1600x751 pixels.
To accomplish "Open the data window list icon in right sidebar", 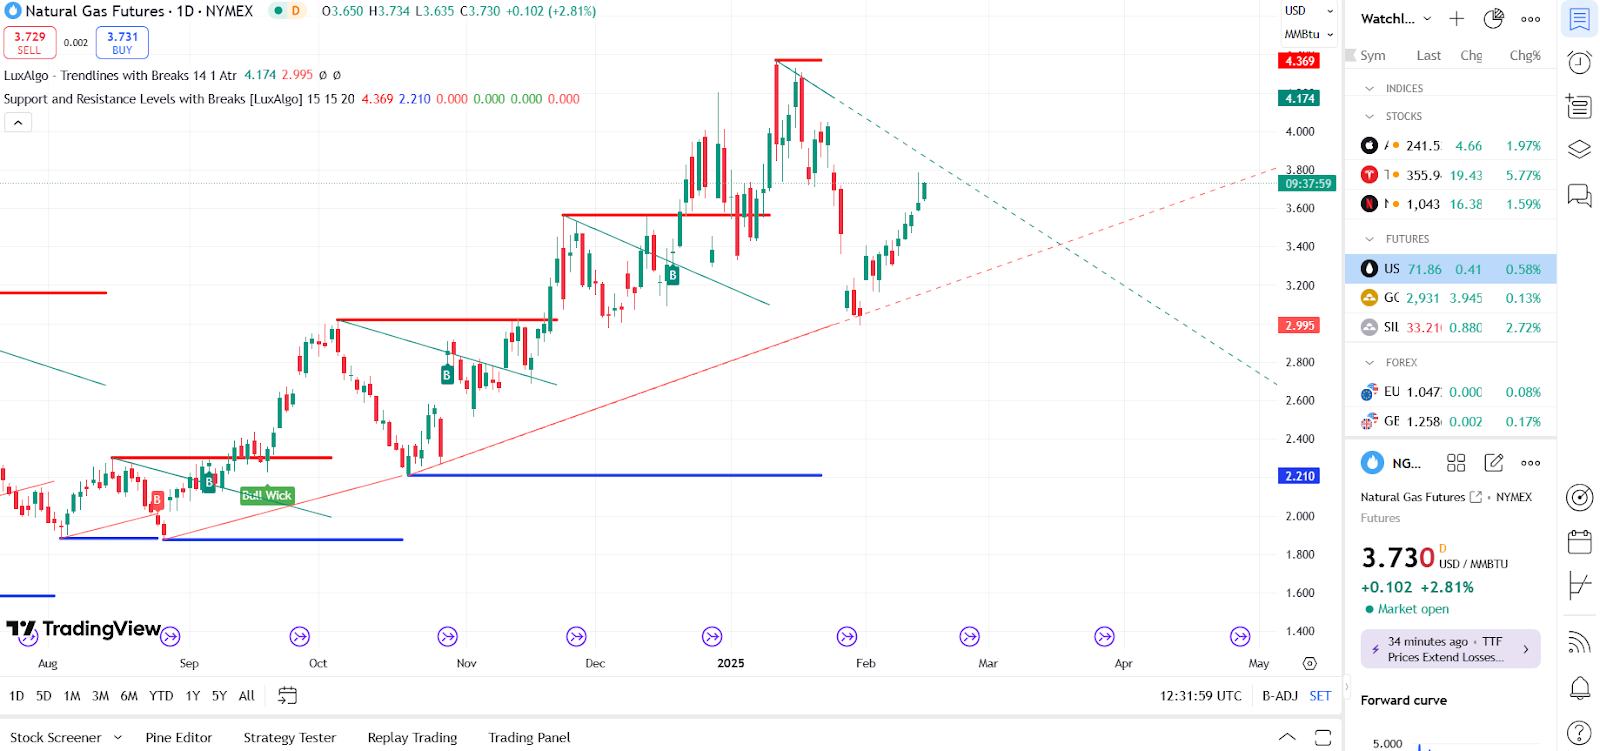I will 1580,106.
